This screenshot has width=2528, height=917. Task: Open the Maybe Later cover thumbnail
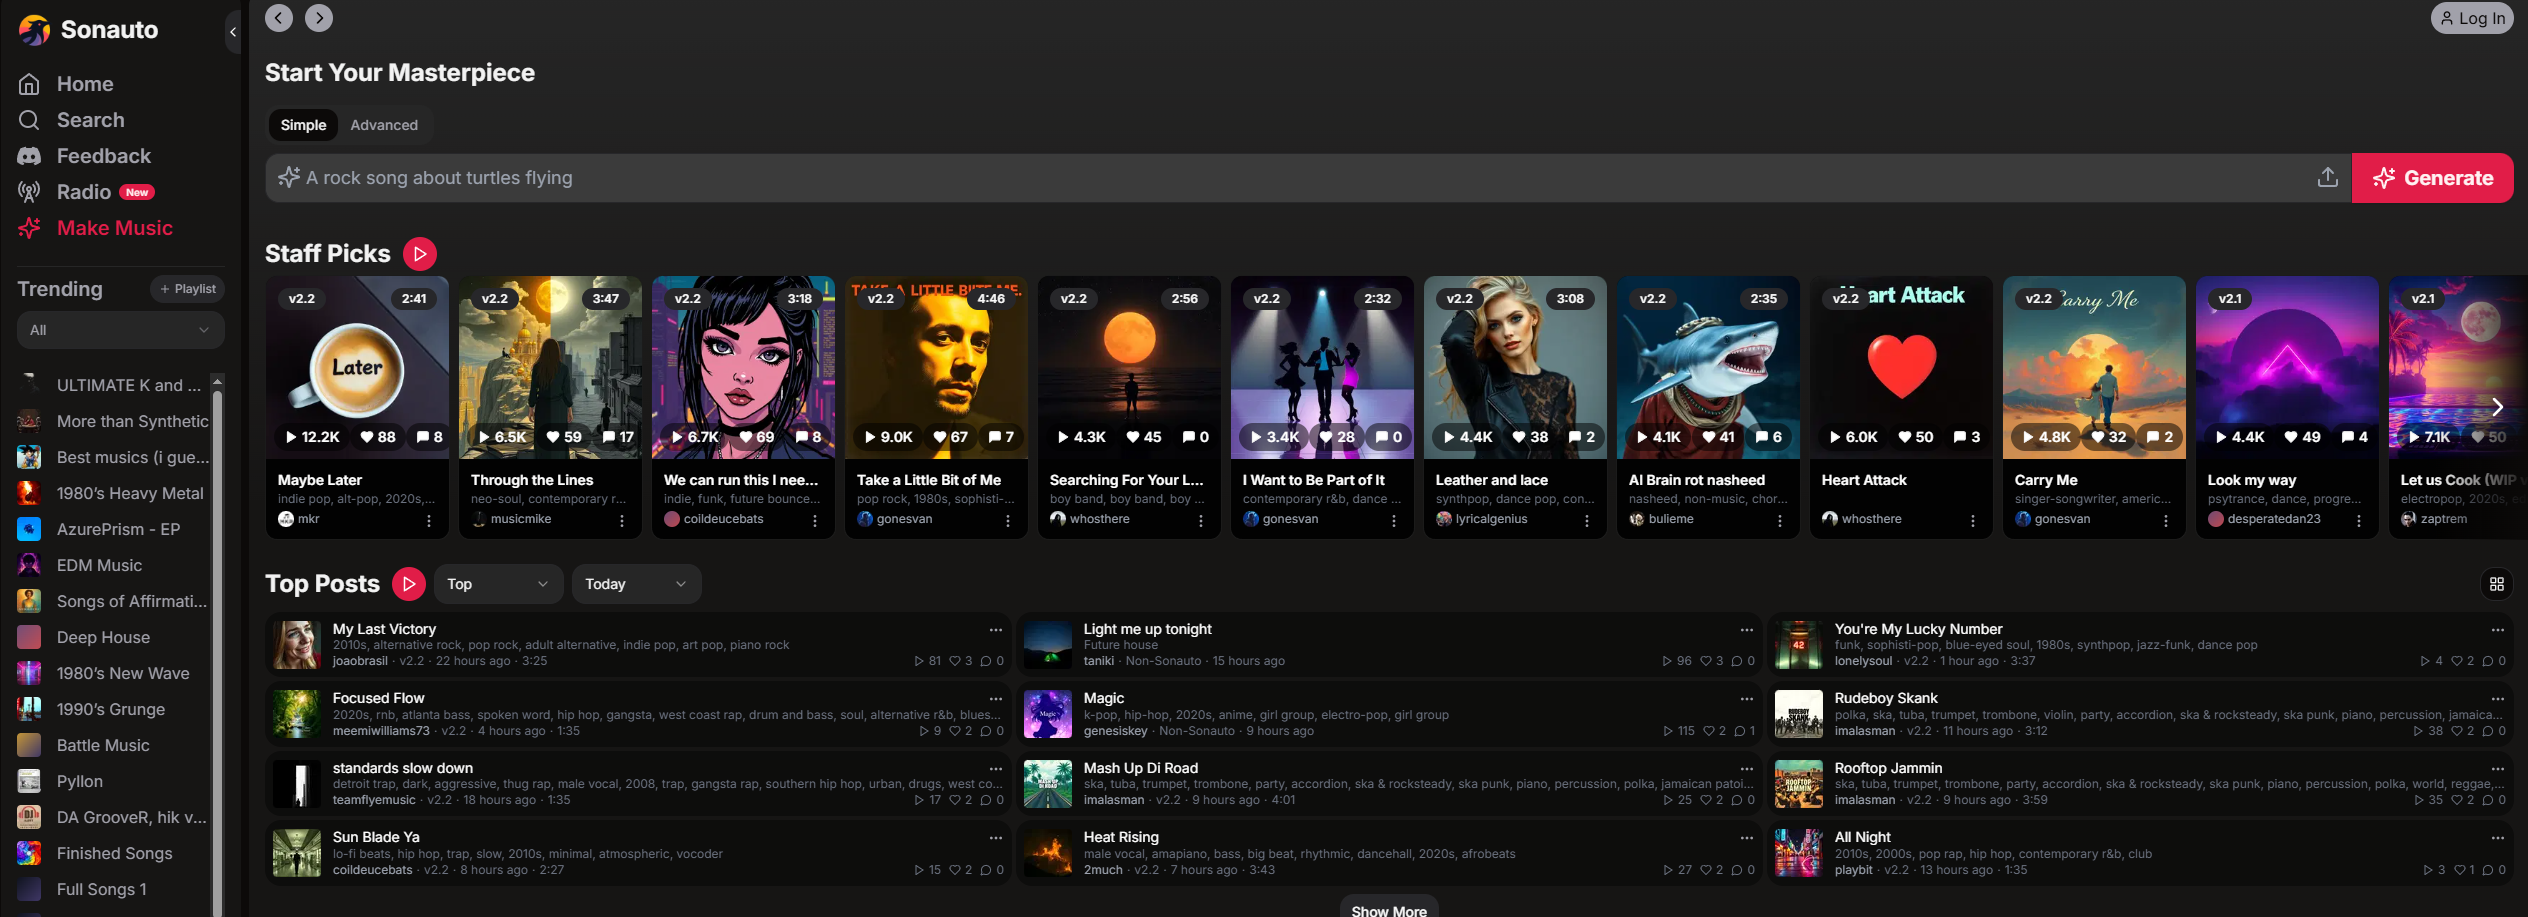coord(357,367)
